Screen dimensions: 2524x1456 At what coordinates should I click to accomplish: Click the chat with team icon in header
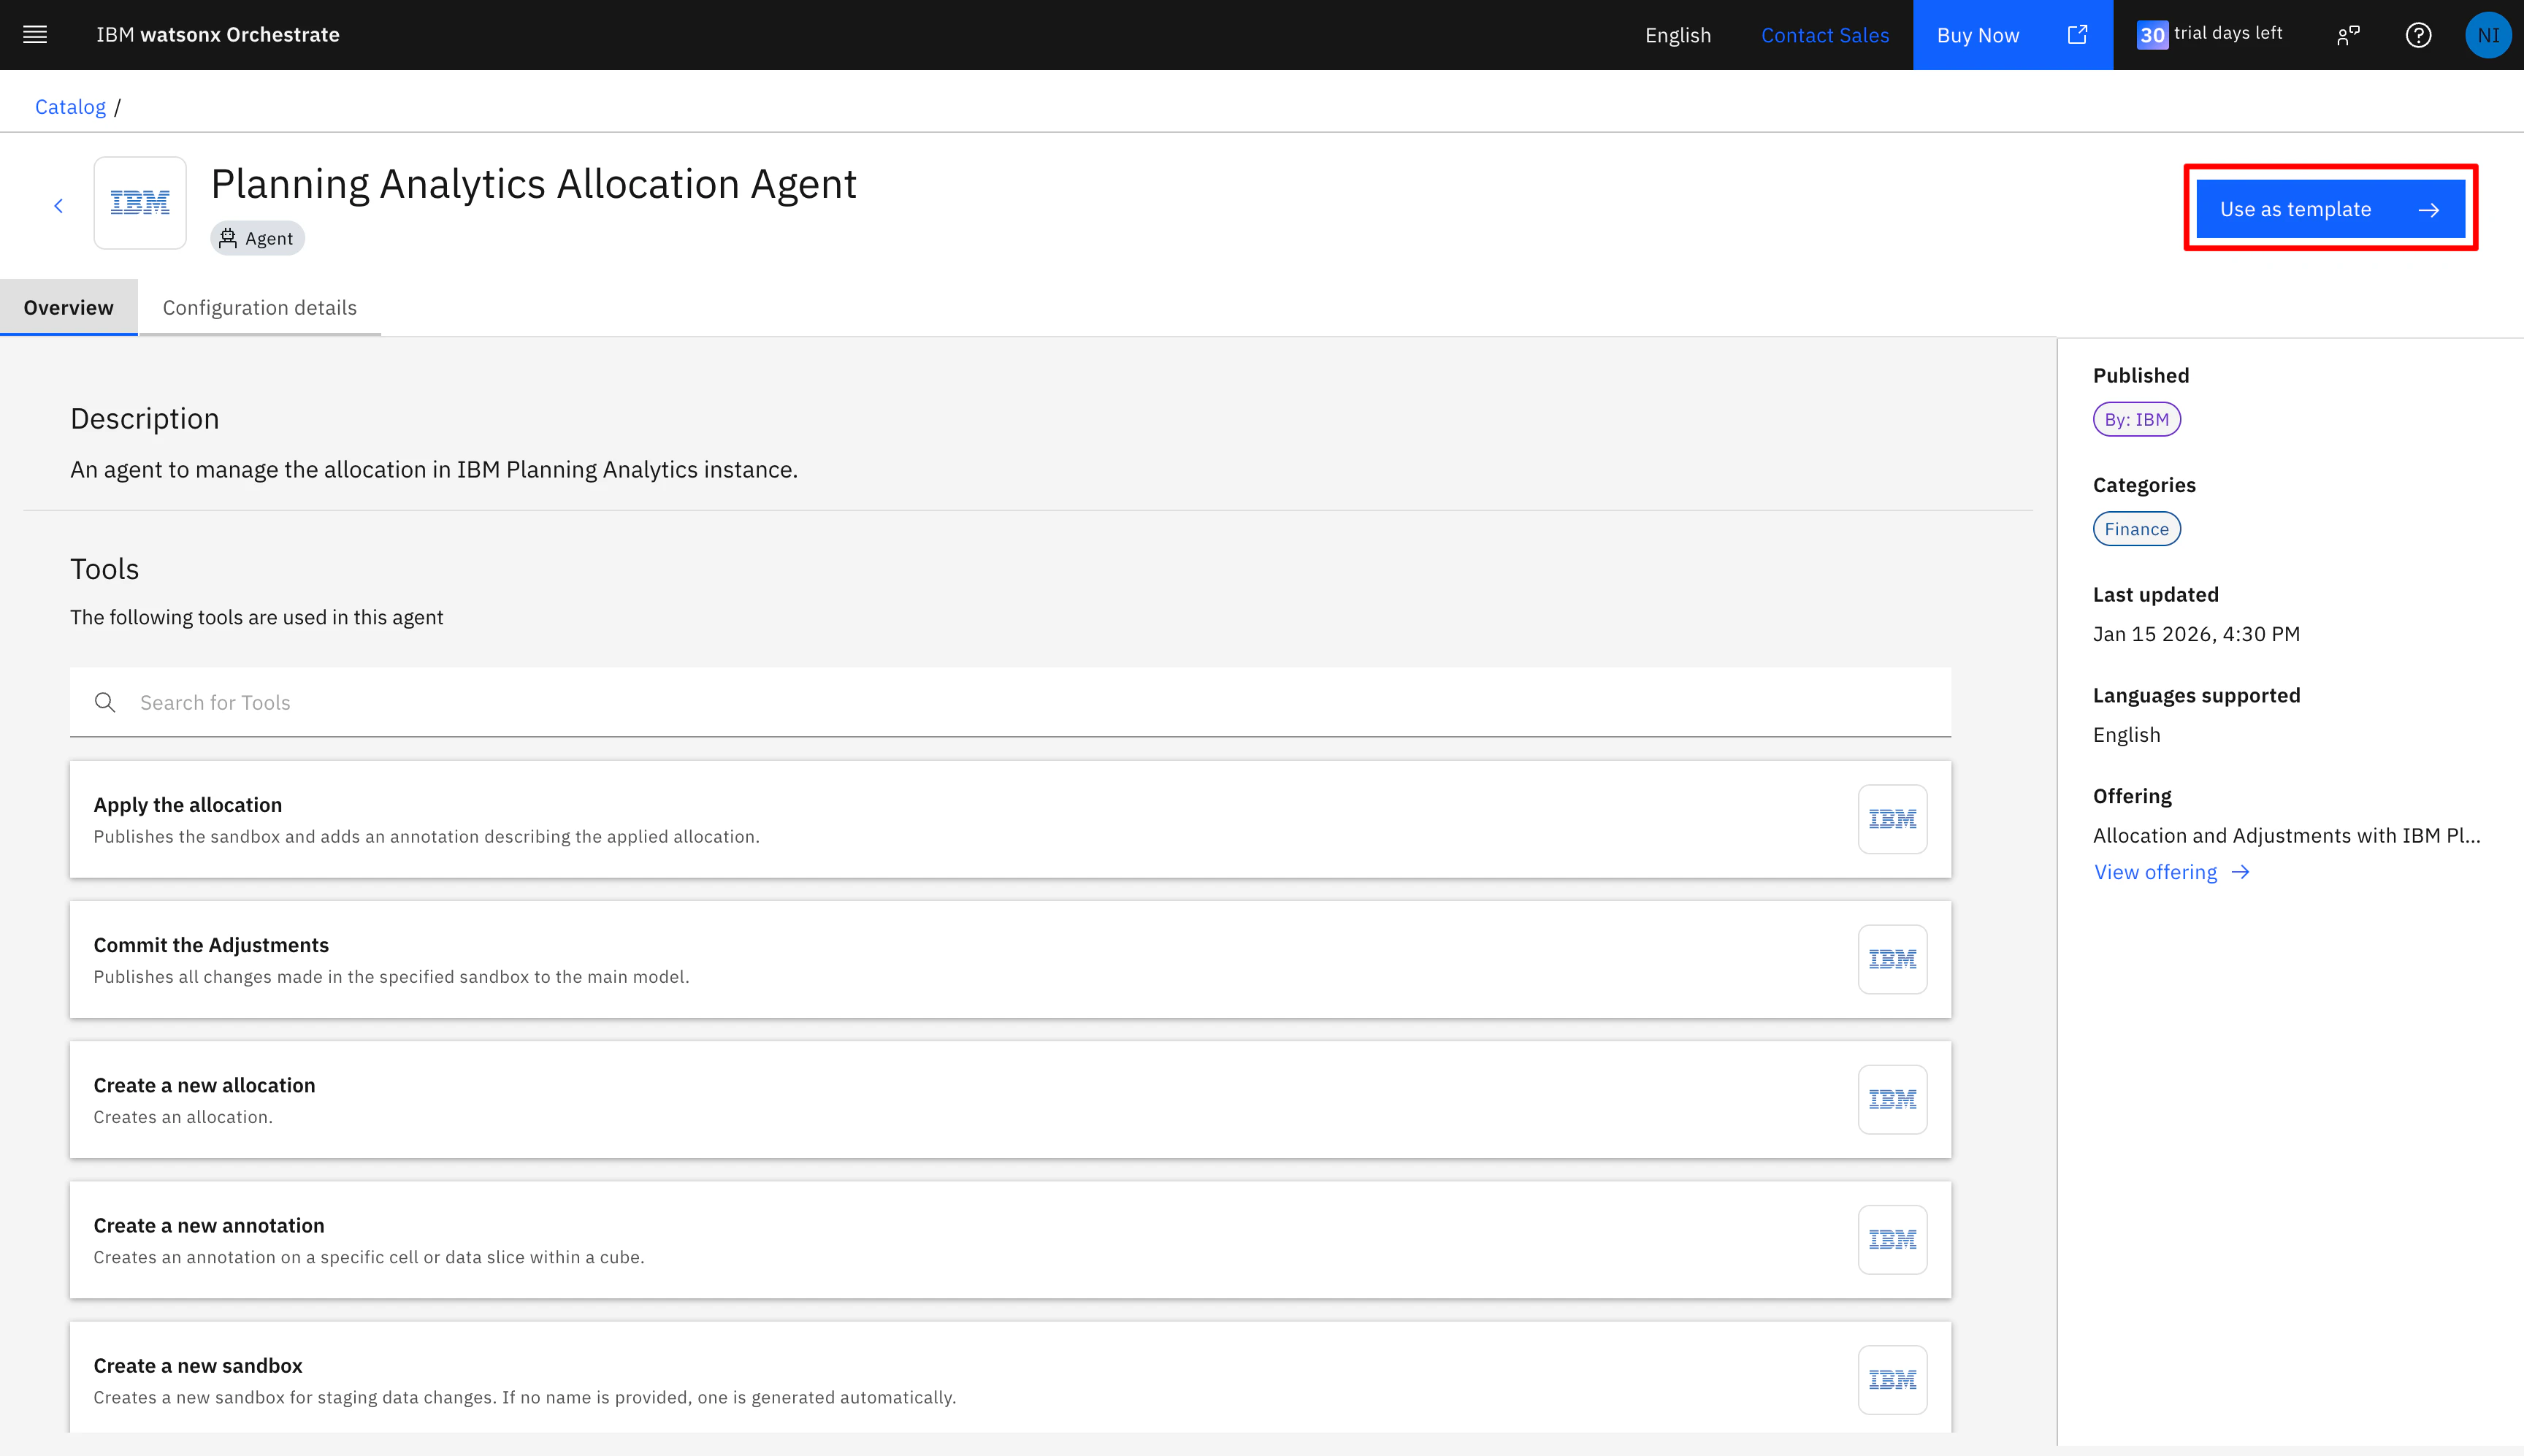(2348, 35)
